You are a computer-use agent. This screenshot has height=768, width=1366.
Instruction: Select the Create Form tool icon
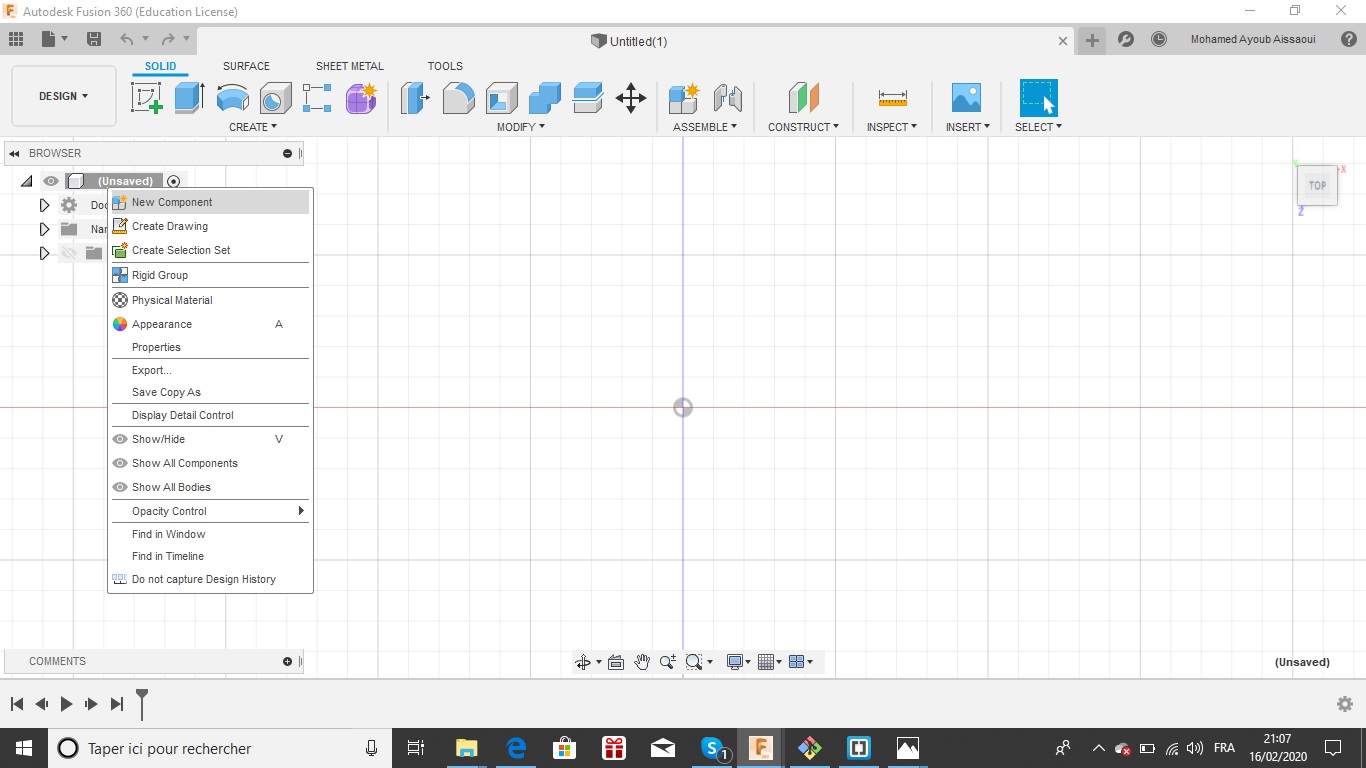pyautogui.click(x=361, y=98)
